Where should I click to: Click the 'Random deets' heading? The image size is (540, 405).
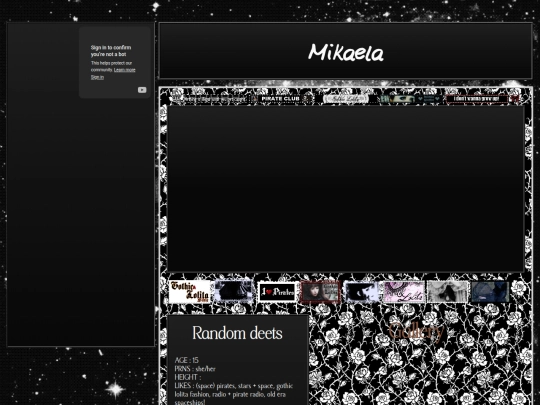(x=237, y=333)
